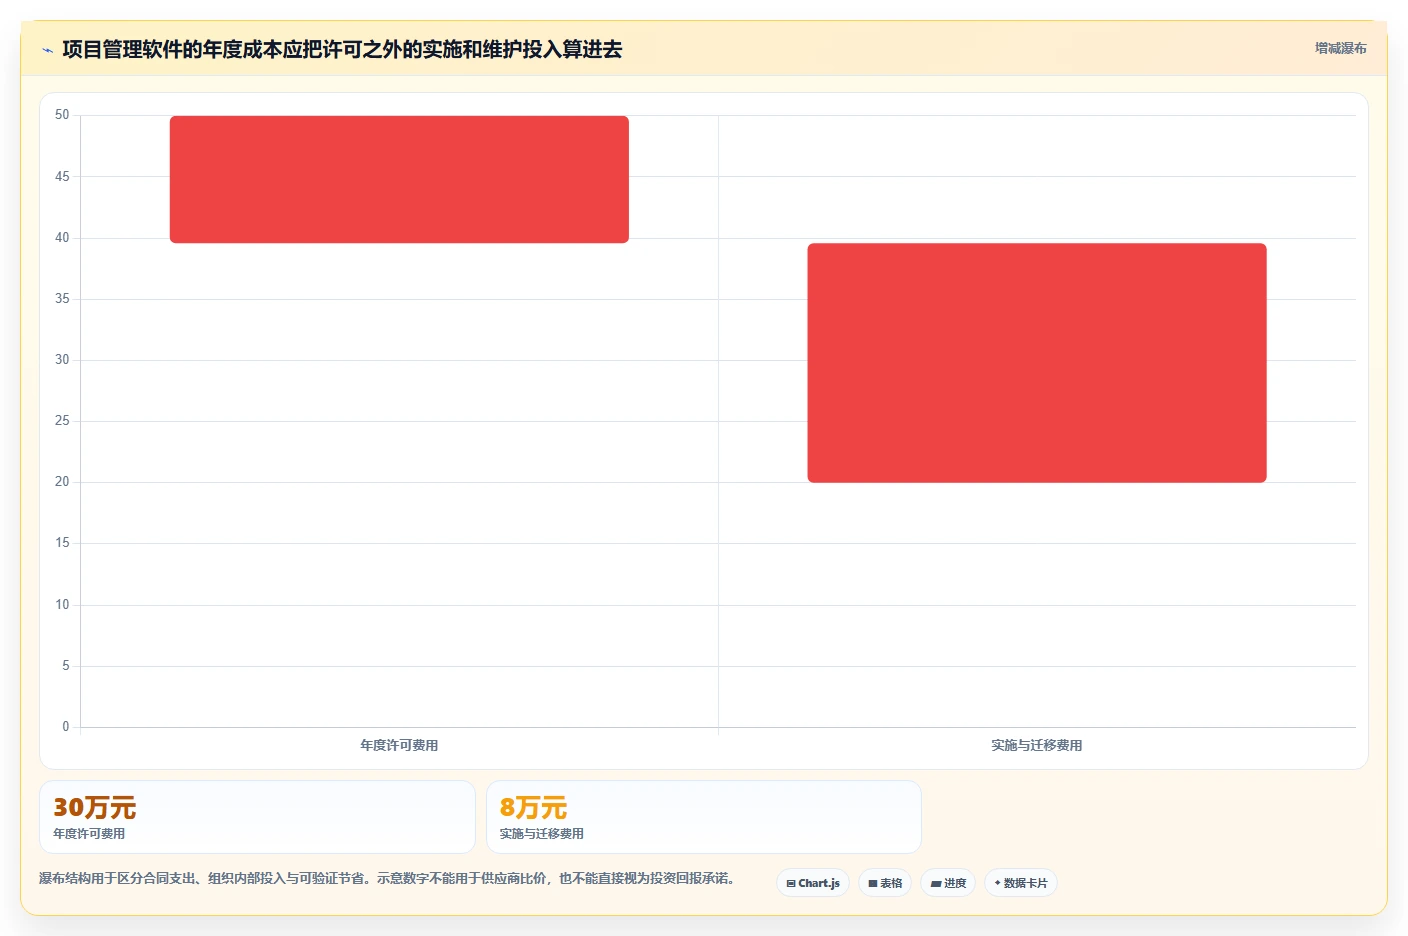
Task: Click the y-axis value 40
Action: (62, 238)
